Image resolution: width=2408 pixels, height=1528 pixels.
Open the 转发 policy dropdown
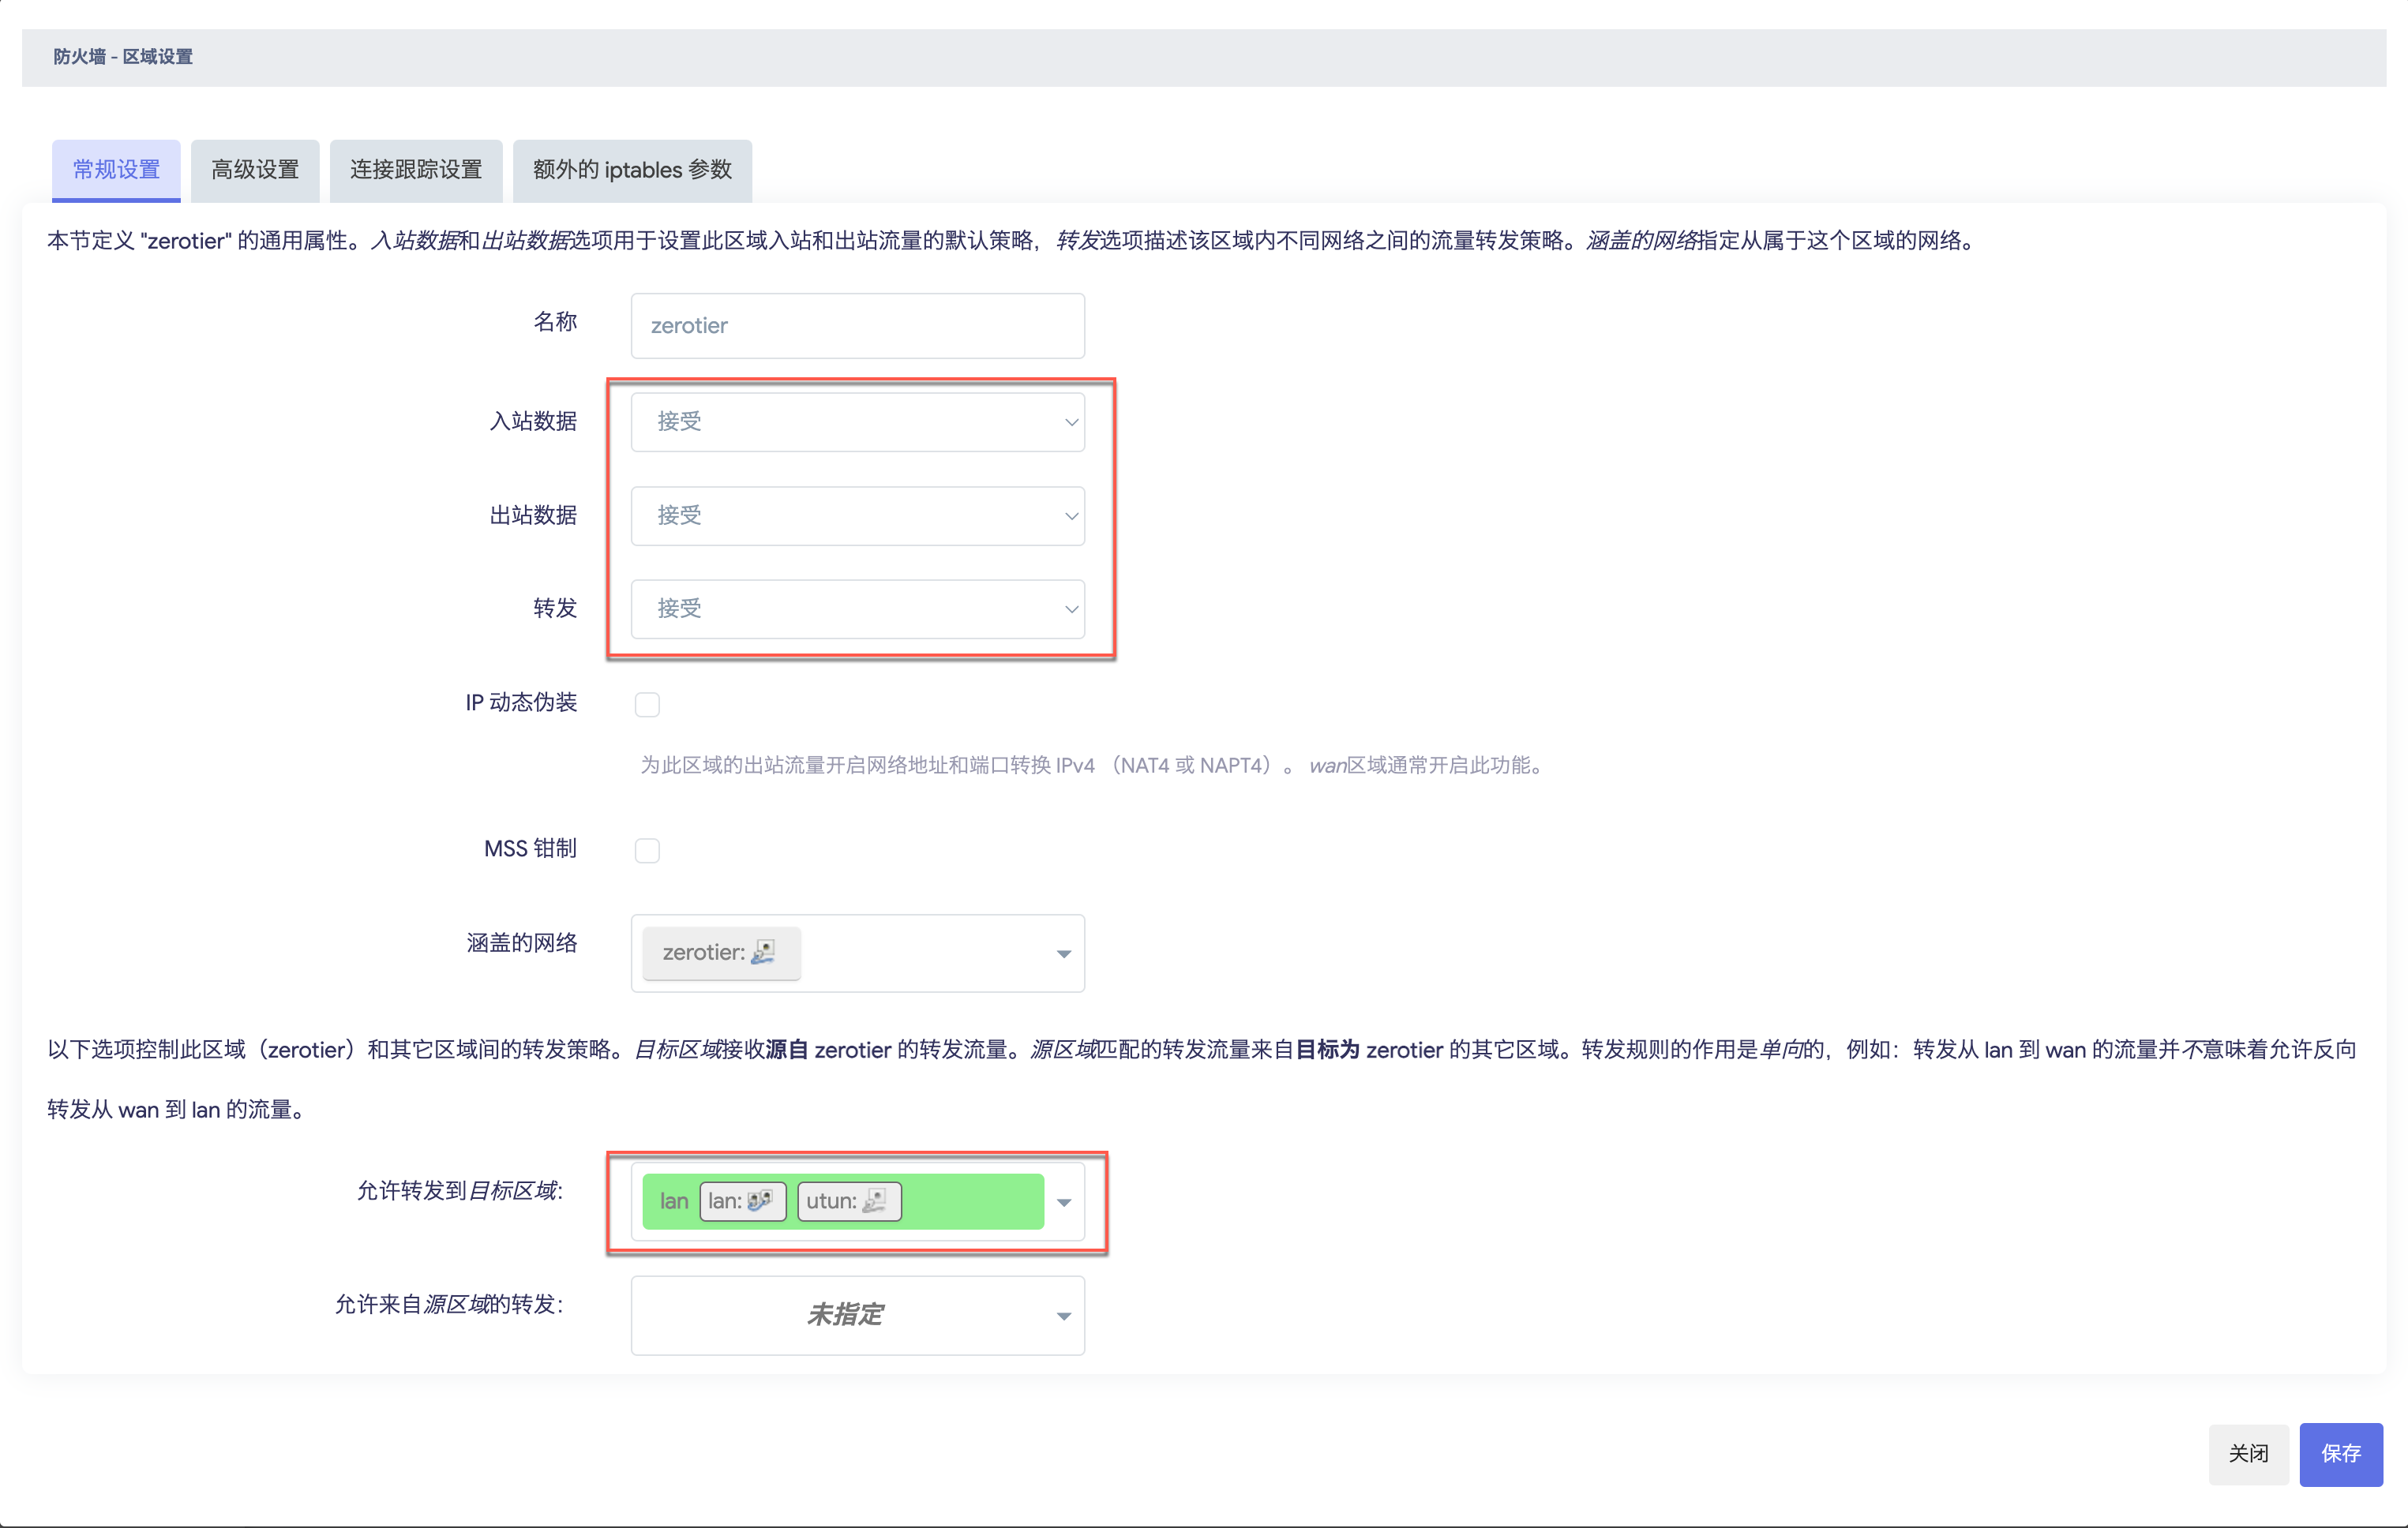coord(857,609)
